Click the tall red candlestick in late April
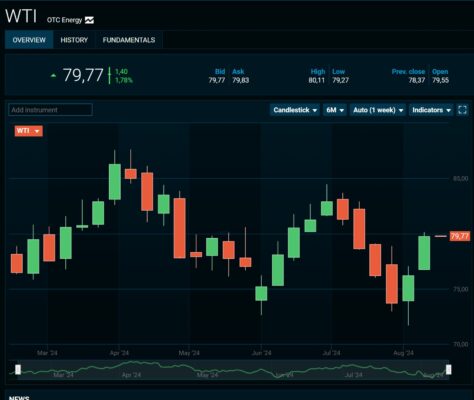 pos(180,228)
